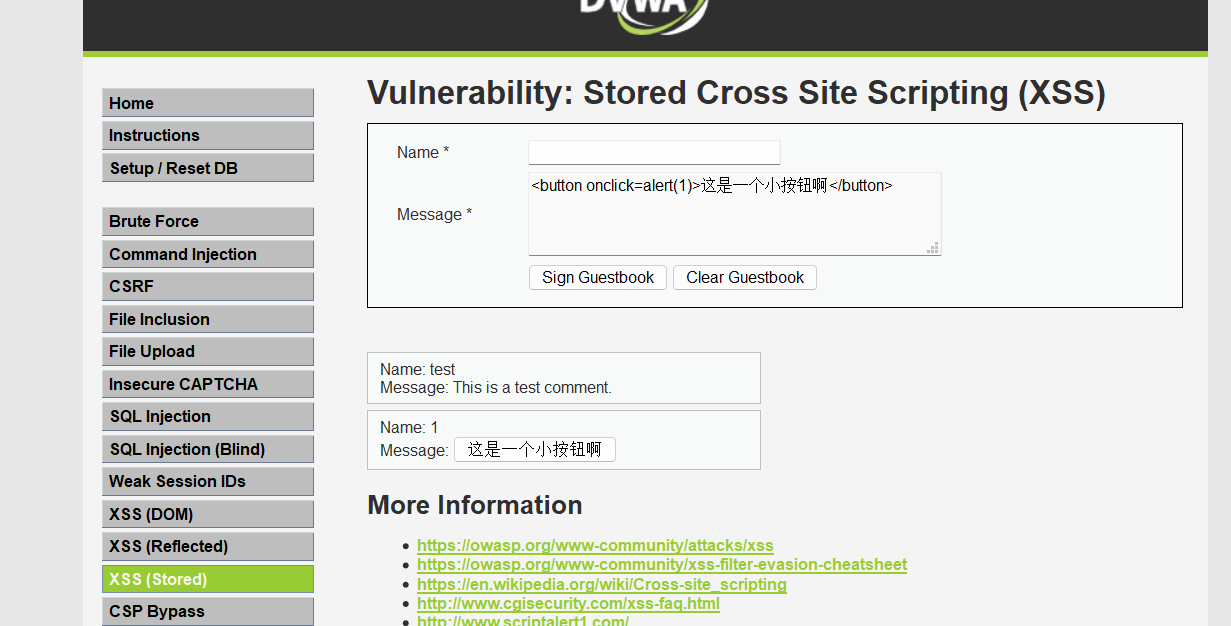Navigate to File Upload

tap(208, 351)
